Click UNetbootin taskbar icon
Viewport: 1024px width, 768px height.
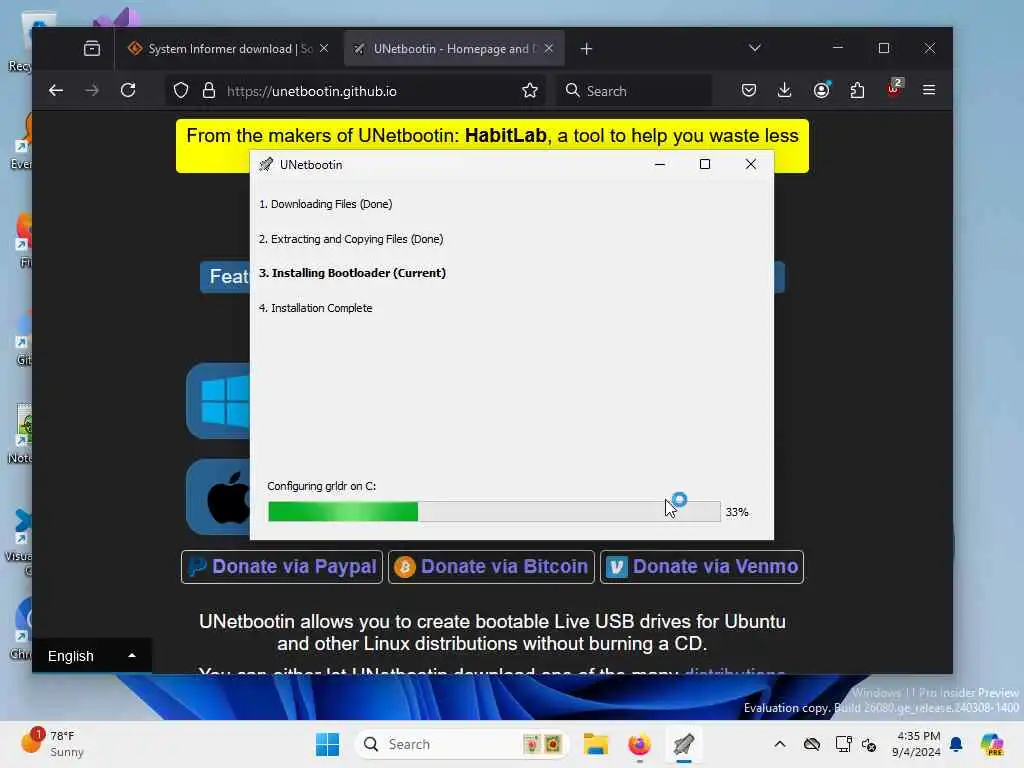[x=684, y=744]
